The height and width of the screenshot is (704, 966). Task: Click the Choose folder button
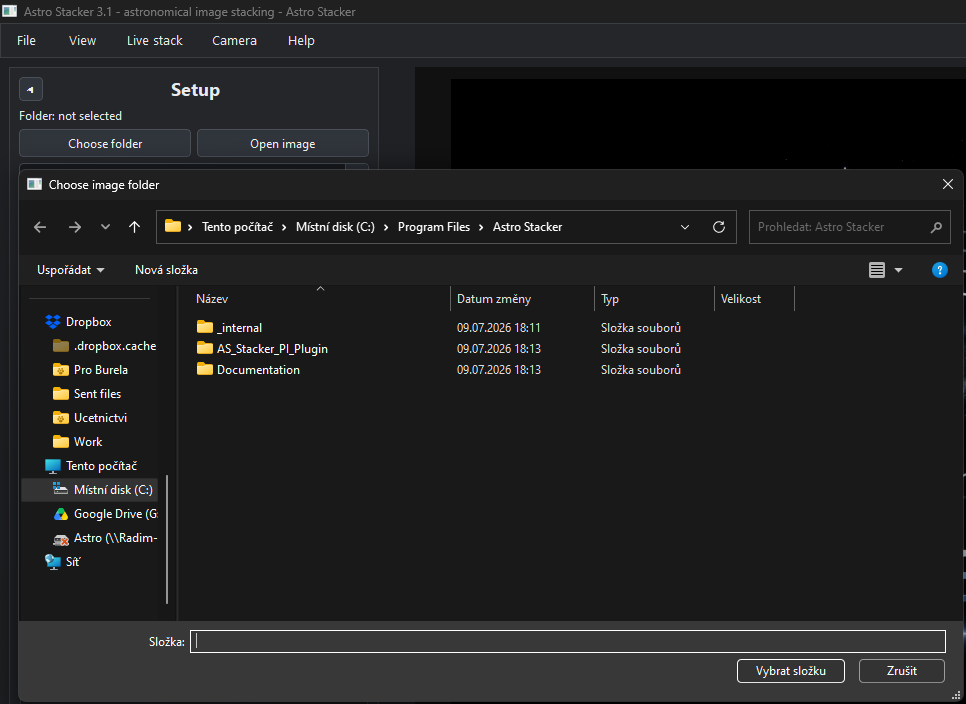(x=105, y=144)
